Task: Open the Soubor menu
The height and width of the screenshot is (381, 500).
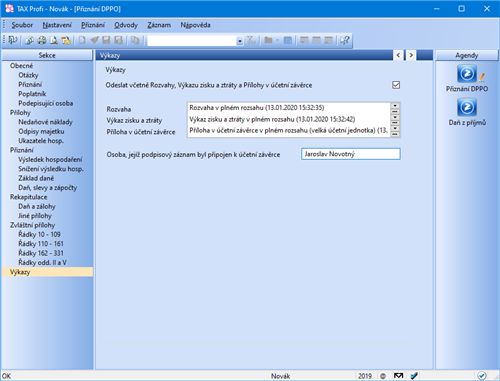Action: click(22, 25)
